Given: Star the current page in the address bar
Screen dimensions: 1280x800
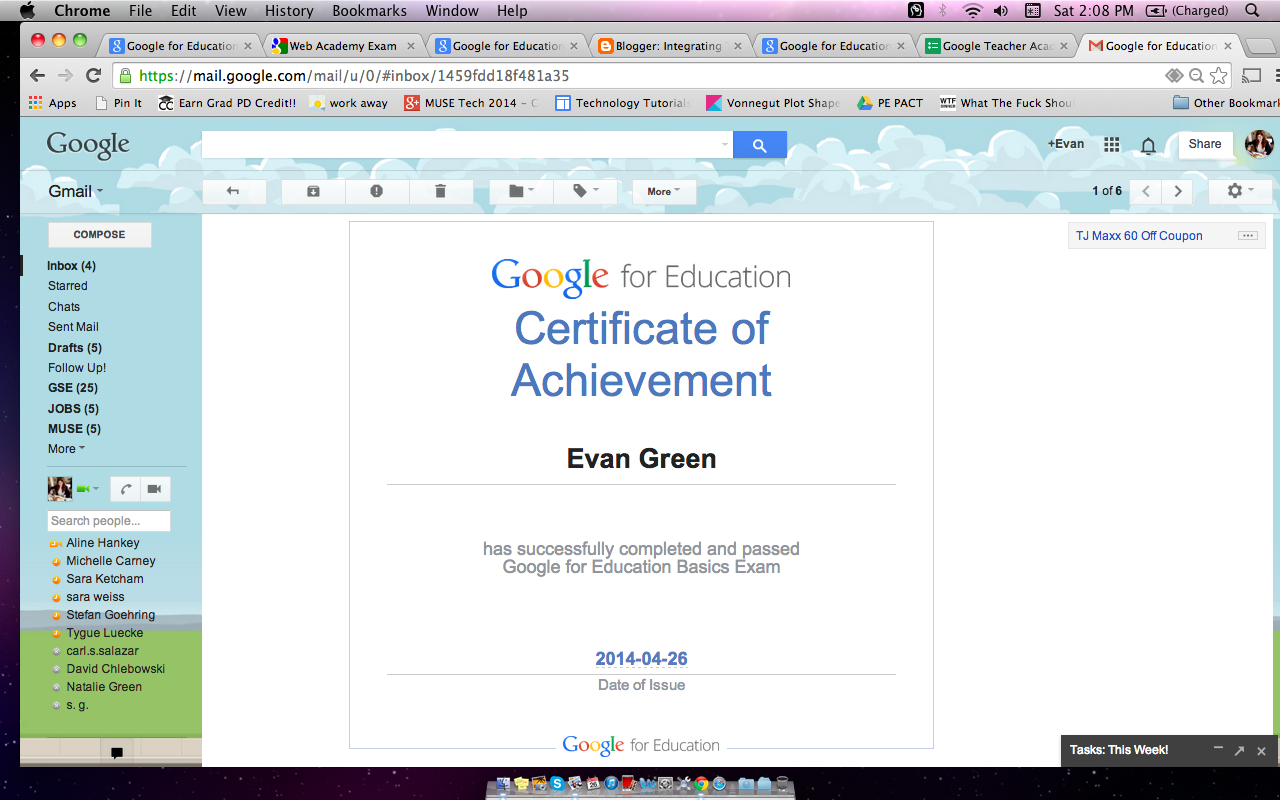Looking at the screenshot, I should point(1218,74).
